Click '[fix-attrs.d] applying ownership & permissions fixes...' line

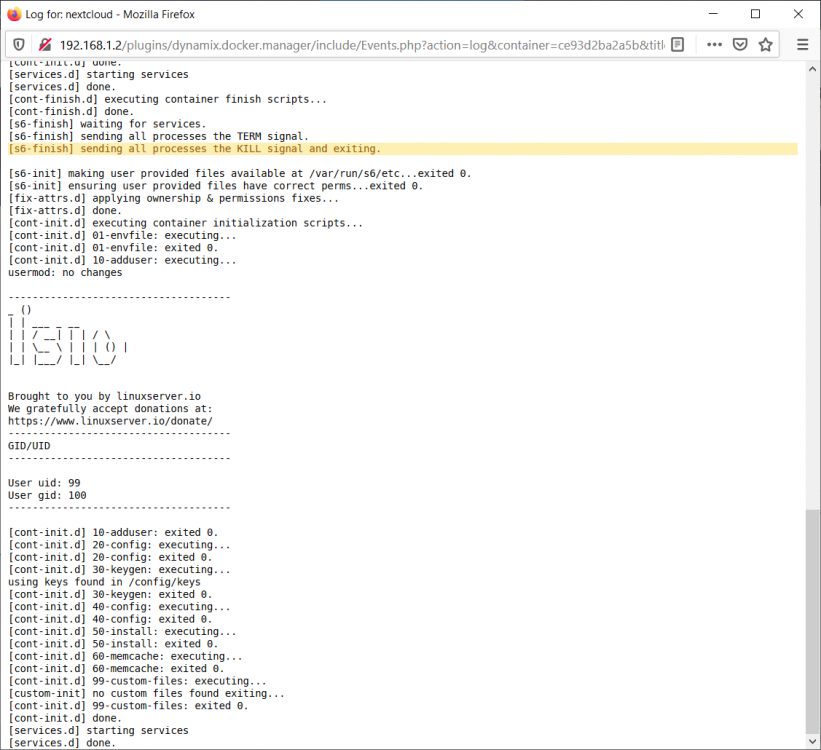click(173, 198)
